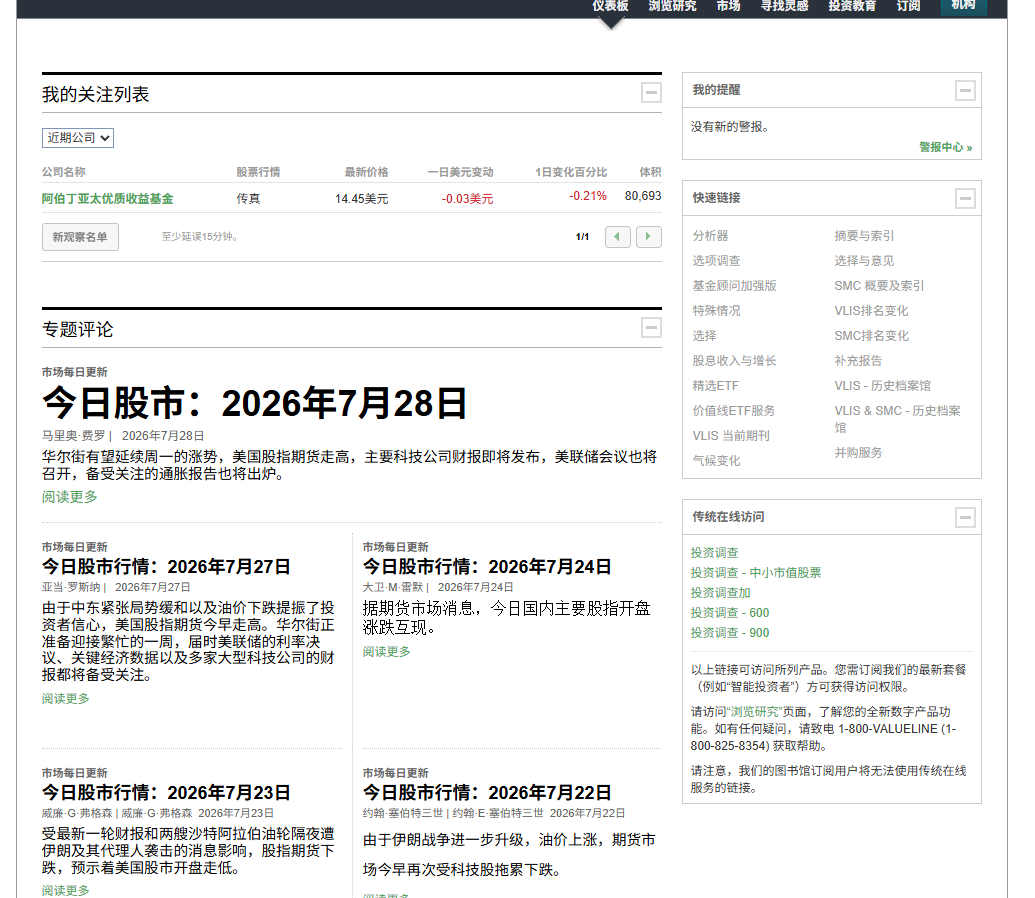The width and height of the screenshot is (1035, 898).
Task: Read more of the July 24 article
Action: point(386,652)
